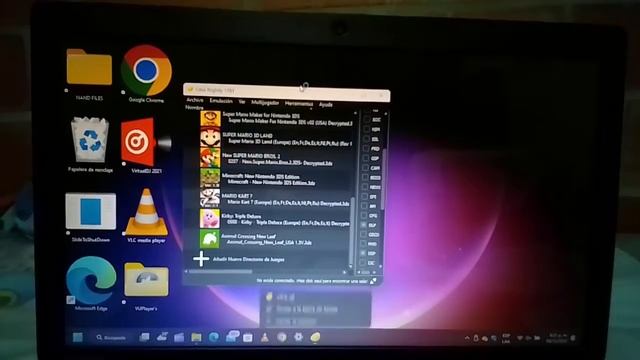The height and width of the screenshot is (360, 640).
Task: Toggle the CFG checkbox in side panel
Action: [x=364, y=216]
